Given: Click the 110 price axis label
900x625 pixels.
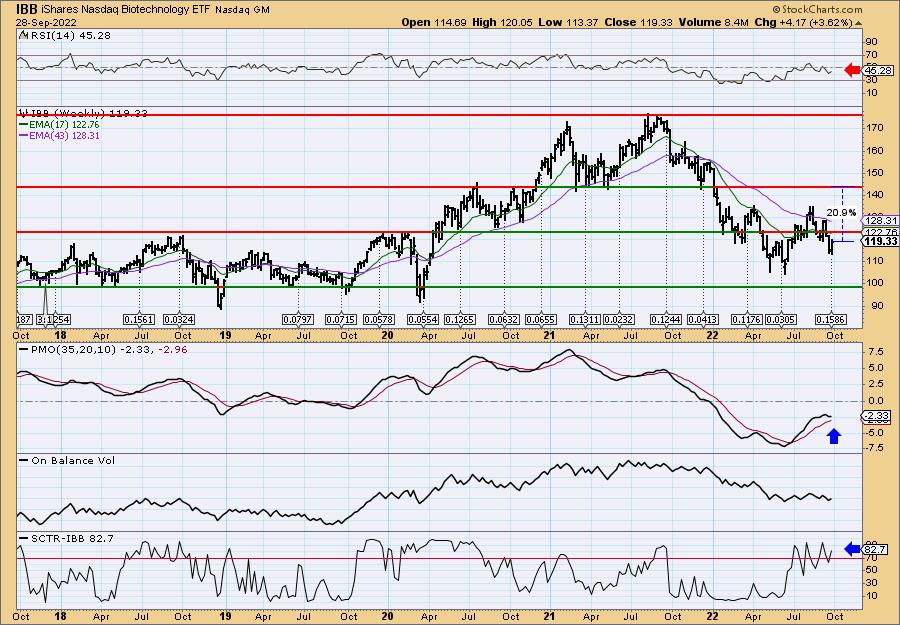Looking at the screenshot, I should click(x=875, y=261).
